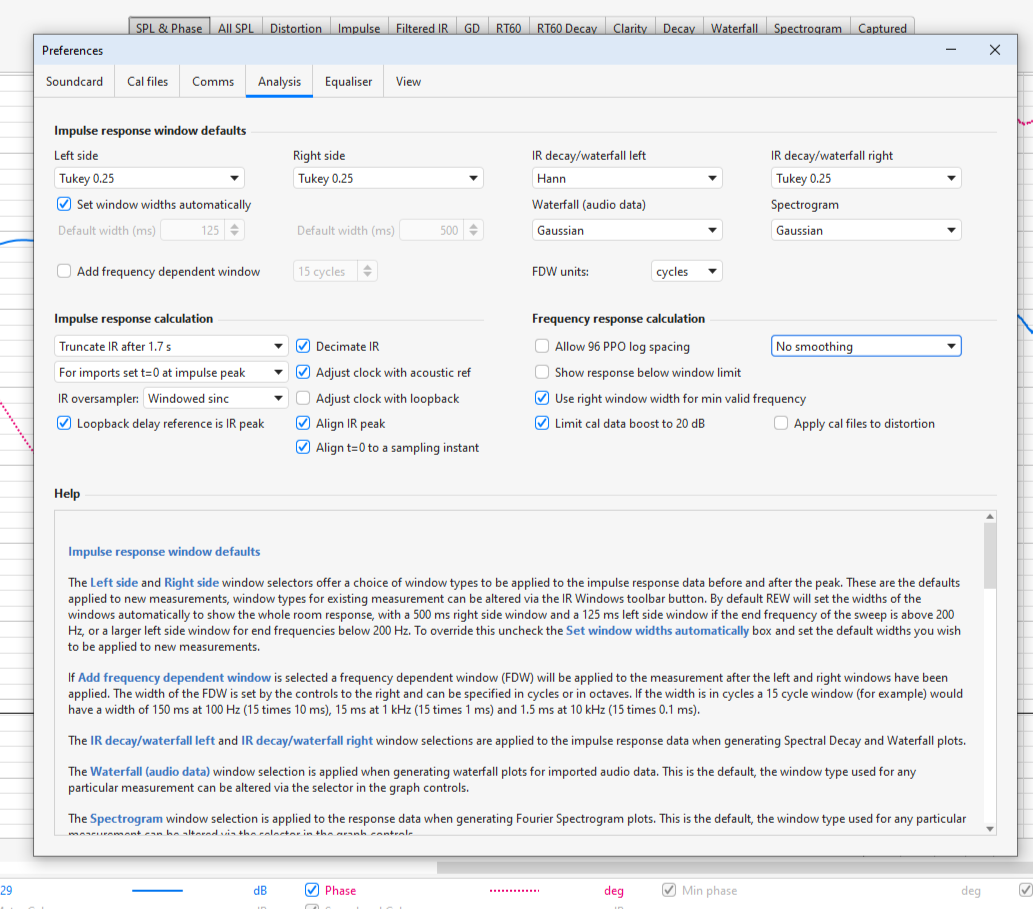Choose IR oversampler Windowed sinc dropdown
This screenshot has width=1033, height=909.
(x=215, y=399)
